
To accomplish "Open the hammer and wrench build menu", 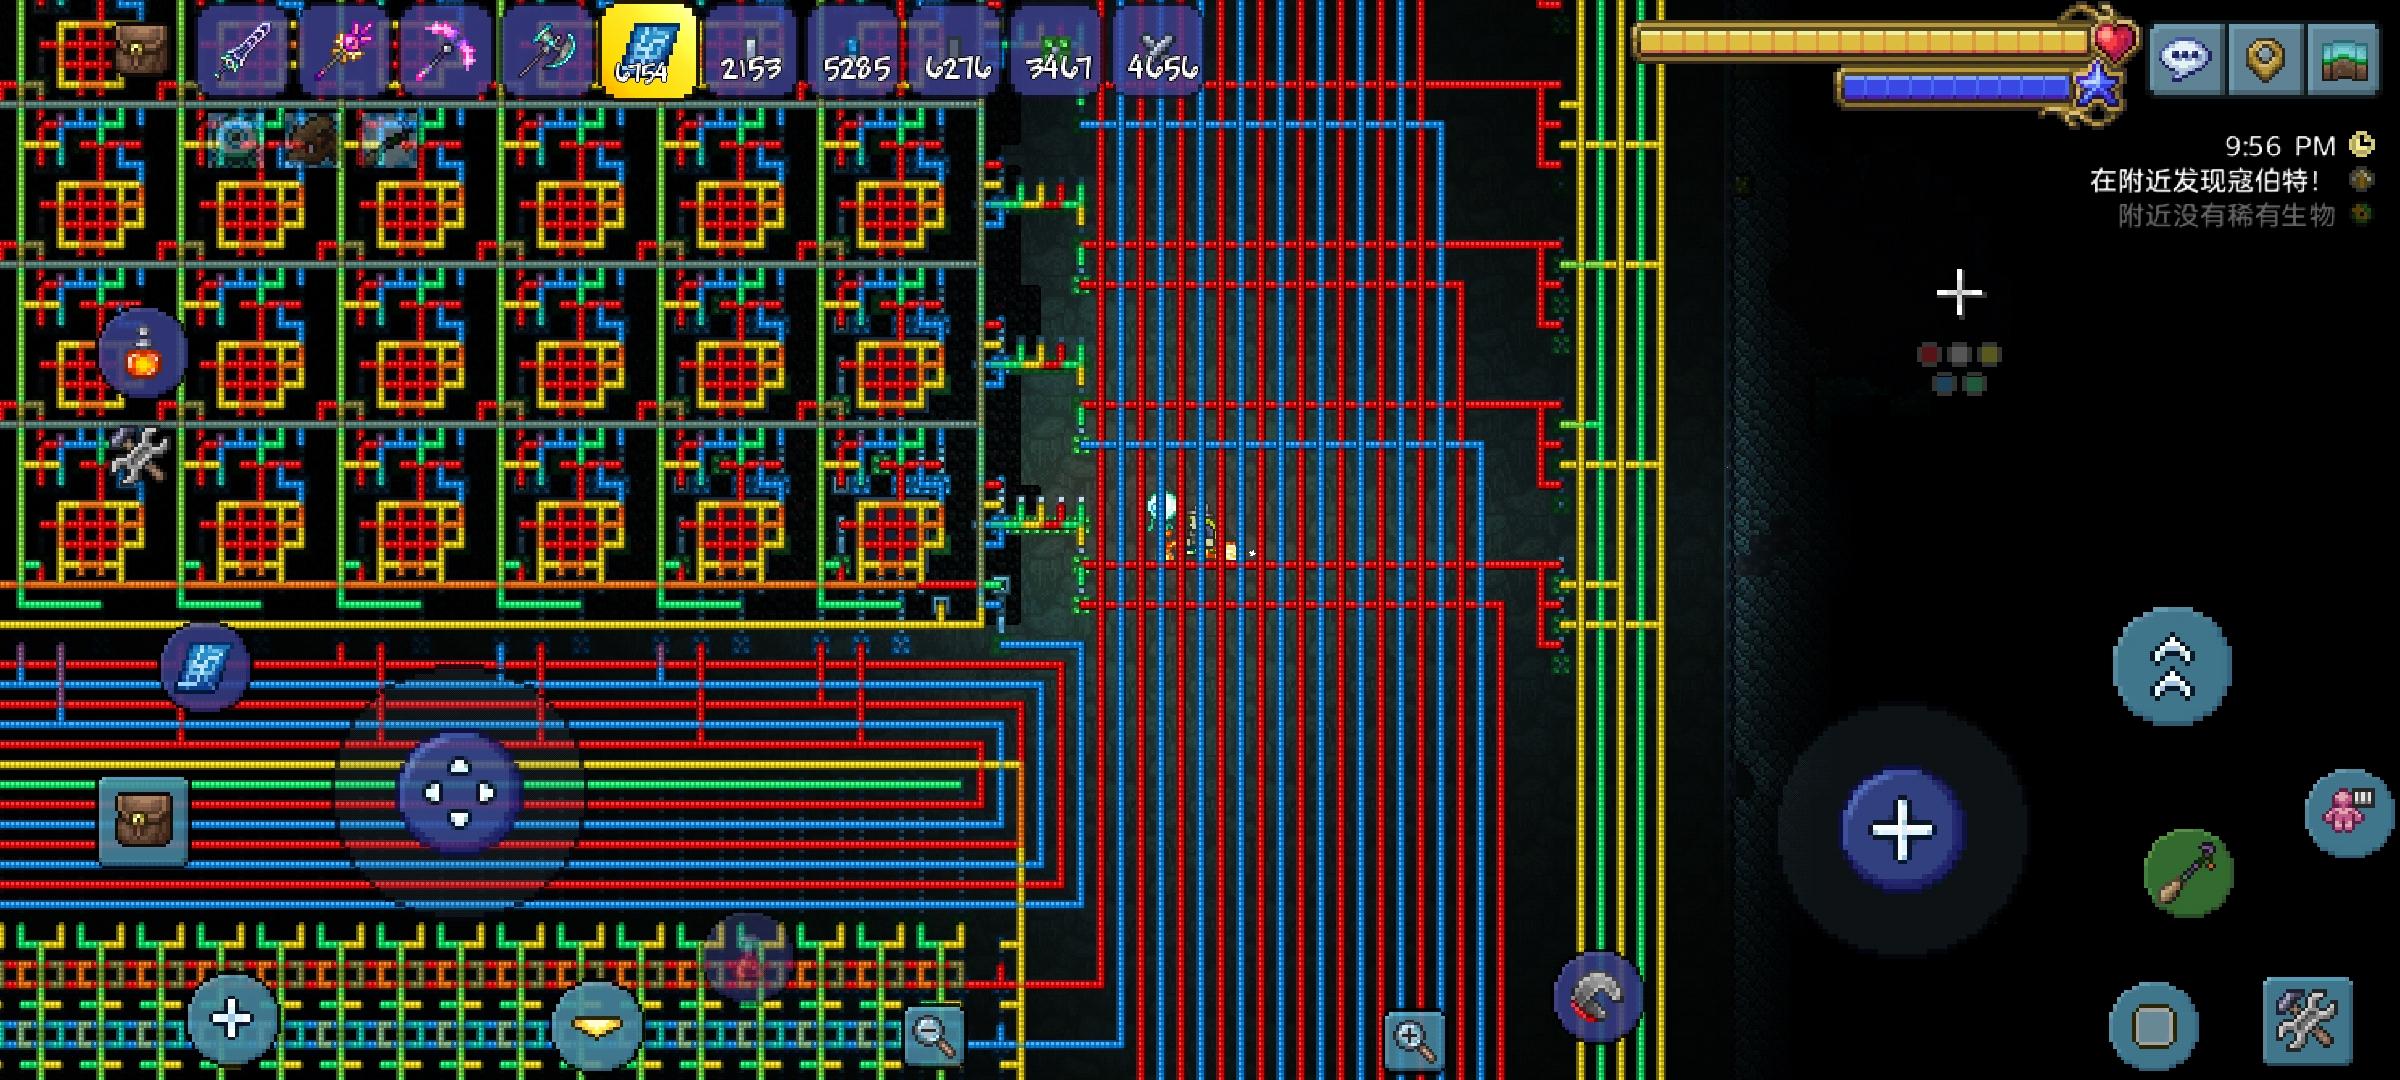I will [x=2308, y=1021].
